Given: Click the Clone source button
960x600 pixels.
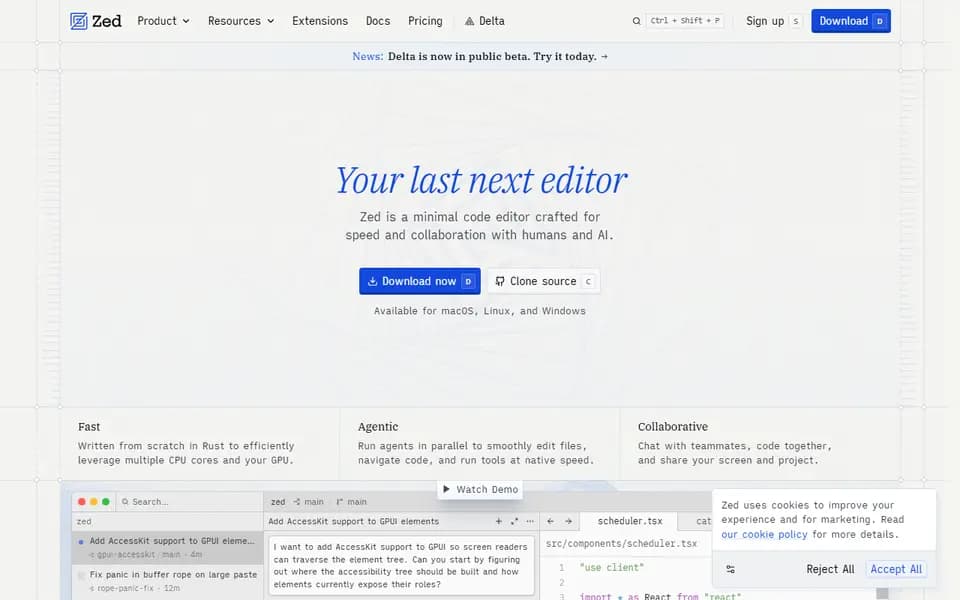Looking at the screenshot, I should pyautogui.click(x=544, y=281).
